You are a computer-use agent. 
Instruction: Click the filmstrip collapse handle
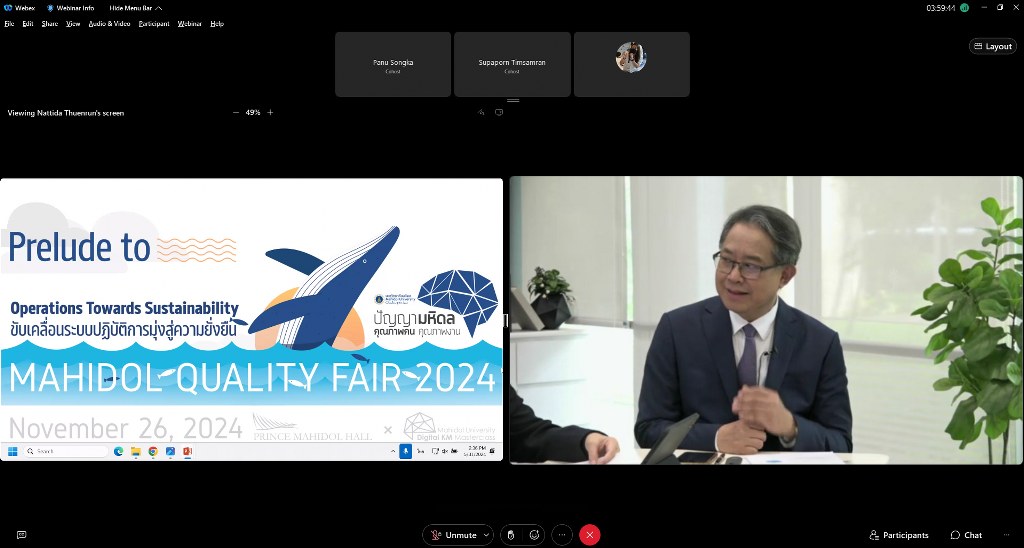pos(513,101)
